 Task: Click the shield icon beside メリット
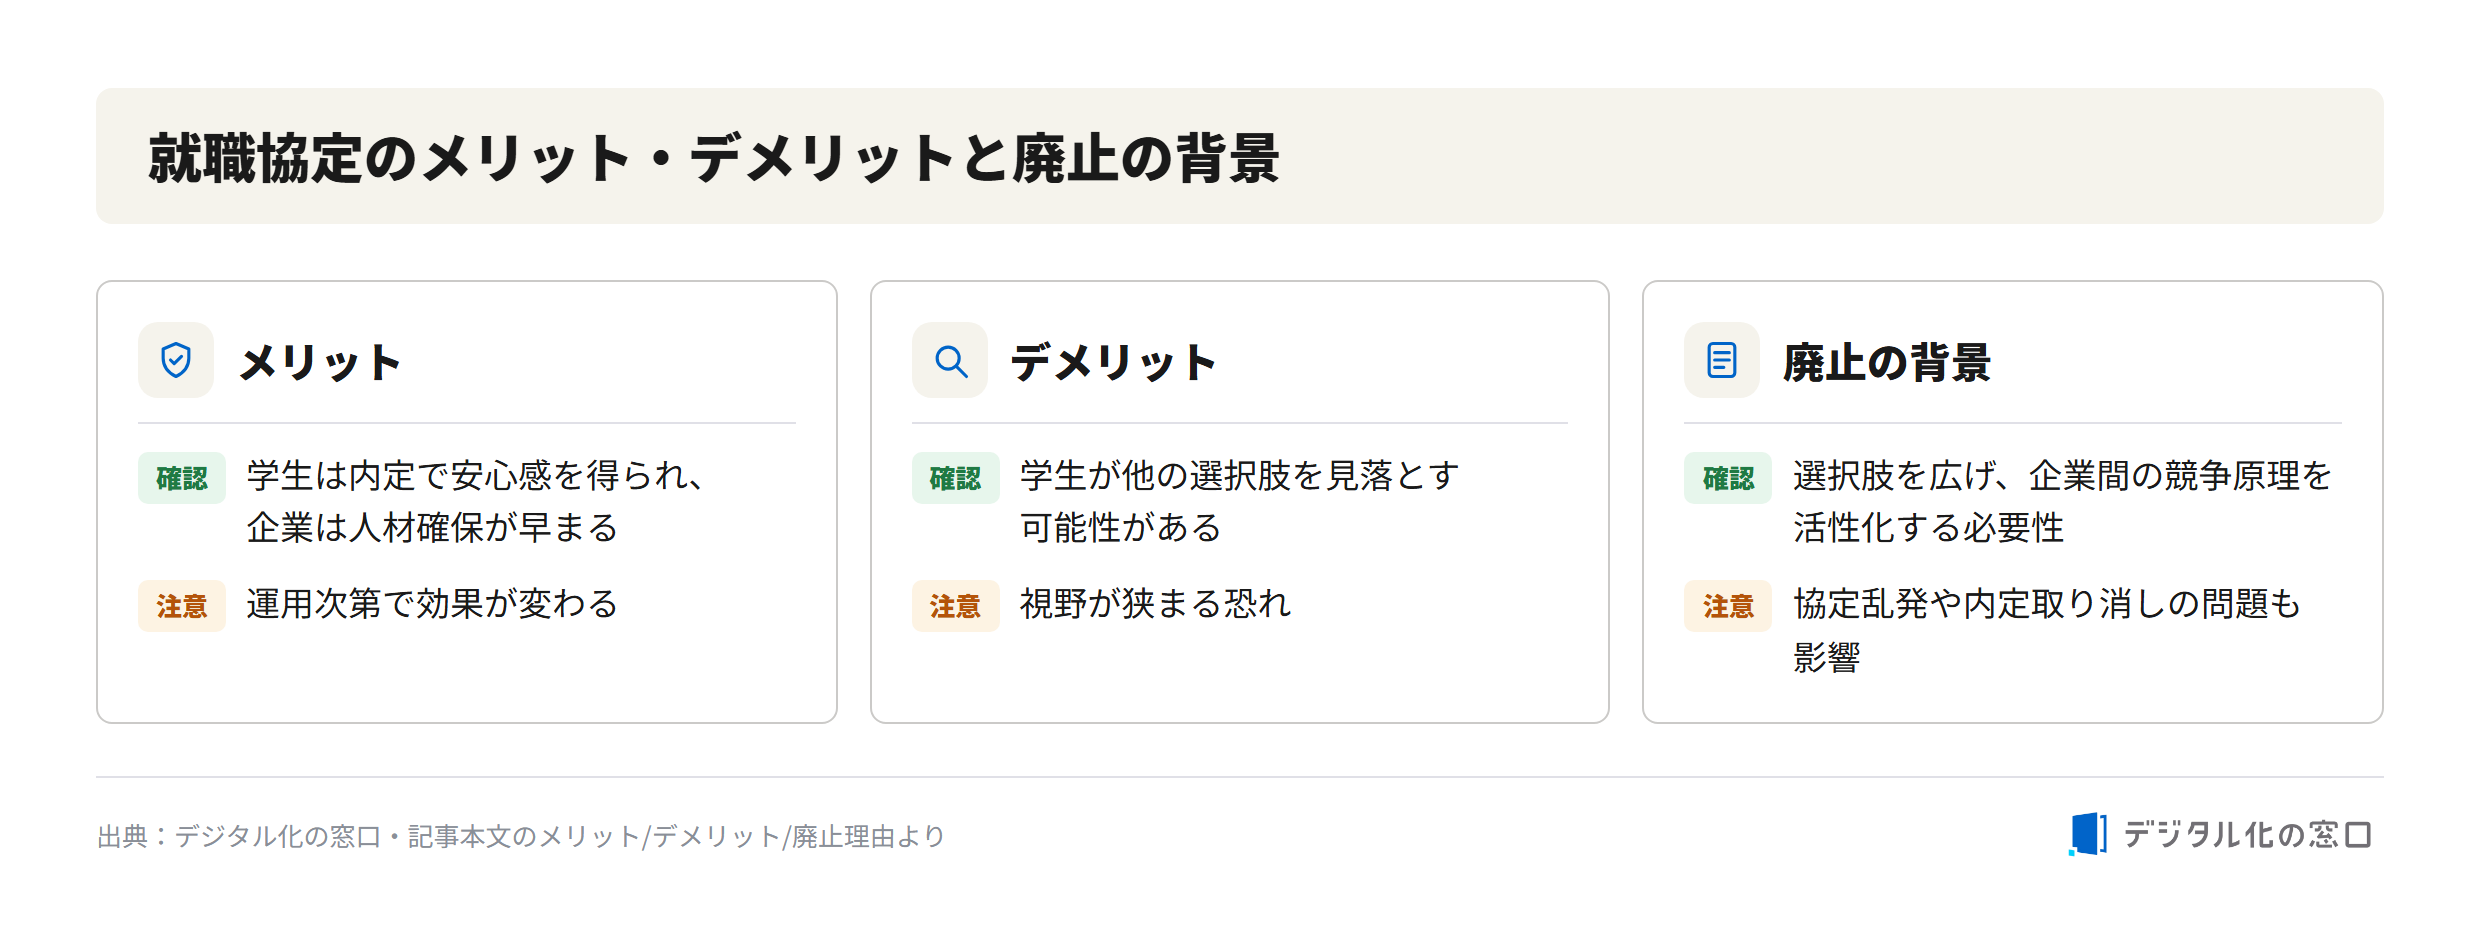176,360
